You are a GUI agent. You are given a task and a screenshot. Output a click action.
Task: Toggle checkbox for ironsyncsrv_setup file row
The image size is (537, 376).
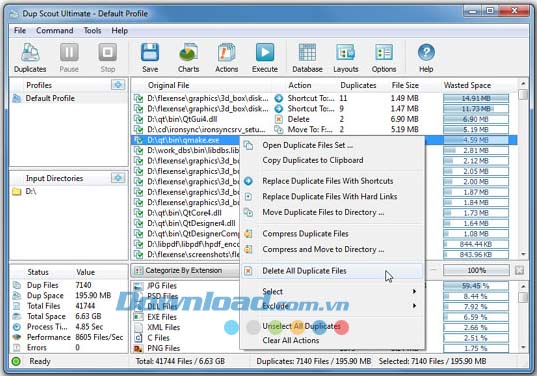pos(138,129)
